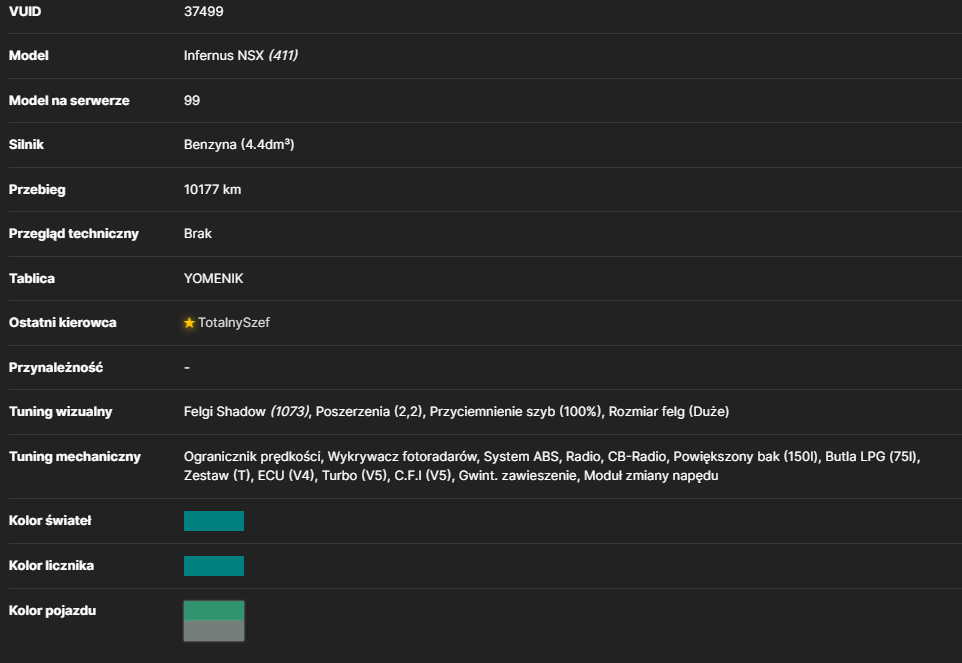Select the engine value Benzyna (4.4dm³)
Screen dimensions: 962x663
239,145
